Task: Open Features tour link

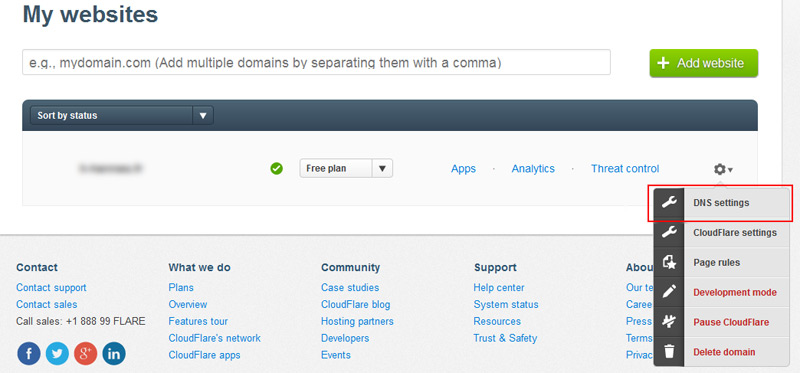Action: [x=198, y=321]
